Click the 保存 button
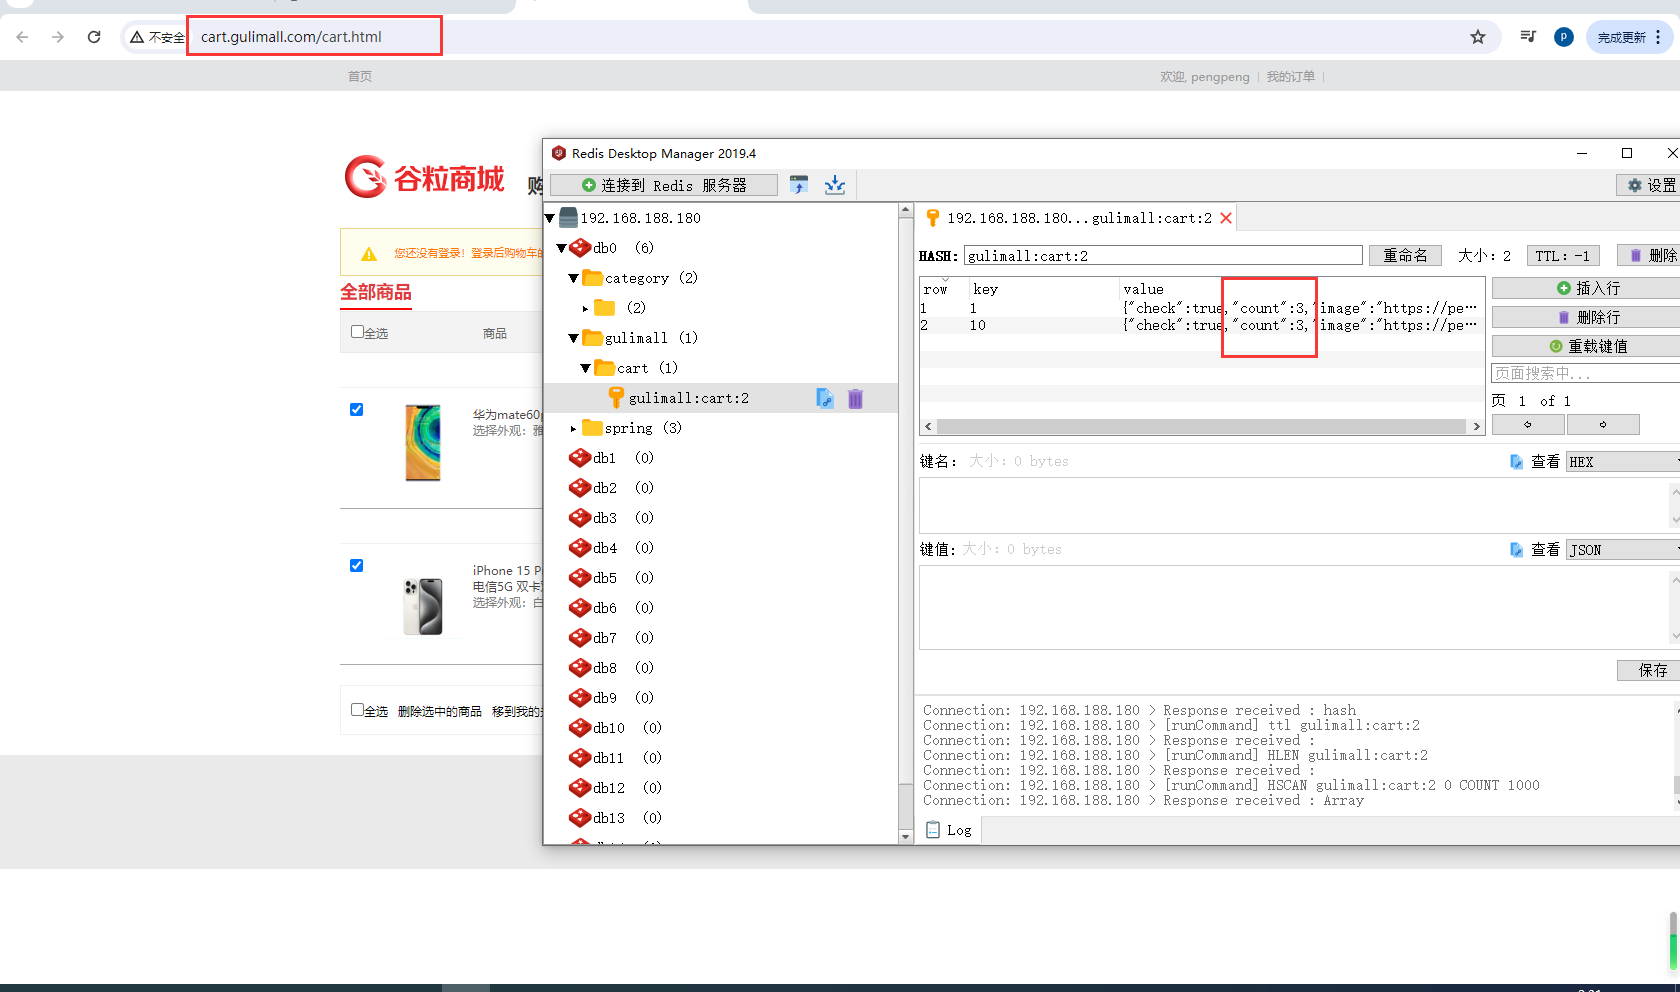This screenshot has width=1680, height=992. [1650, 670]
